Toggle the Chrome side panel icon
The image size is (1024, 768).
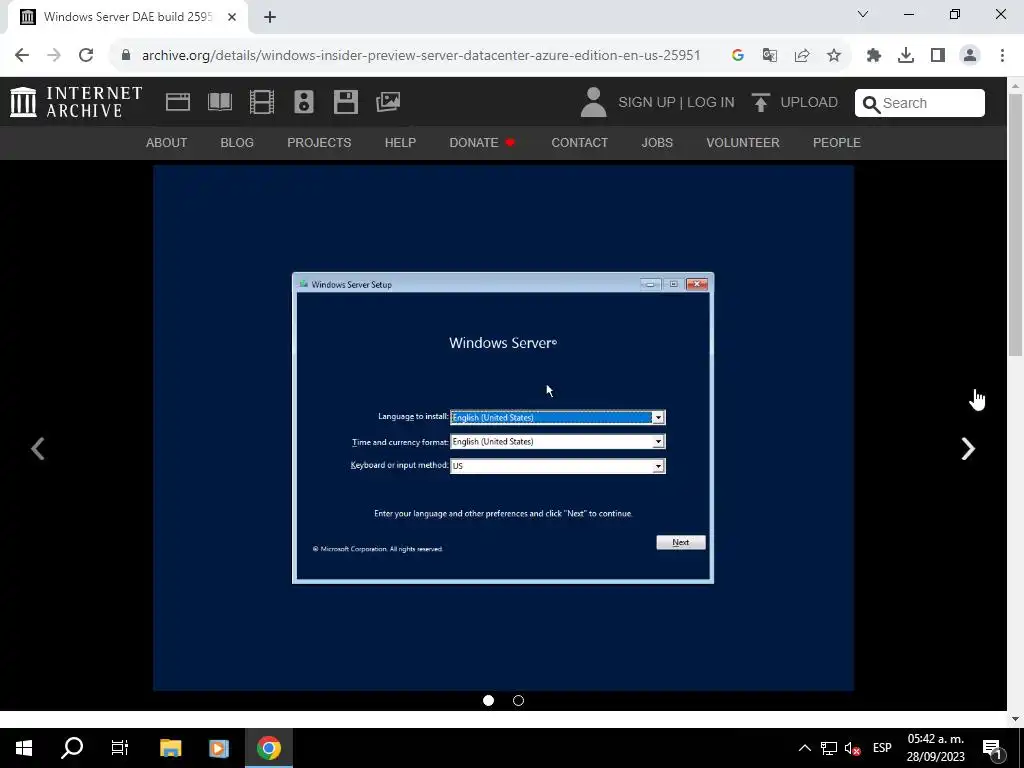(938, 55)
